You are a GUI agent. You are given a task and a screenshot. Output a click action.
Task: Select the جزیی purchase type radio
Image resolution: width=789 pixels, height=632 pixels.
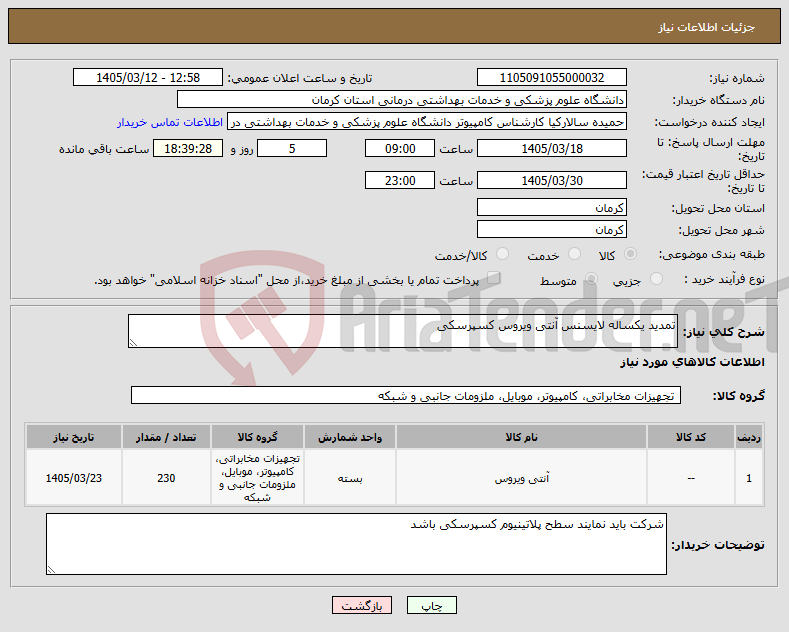[656, 279]
